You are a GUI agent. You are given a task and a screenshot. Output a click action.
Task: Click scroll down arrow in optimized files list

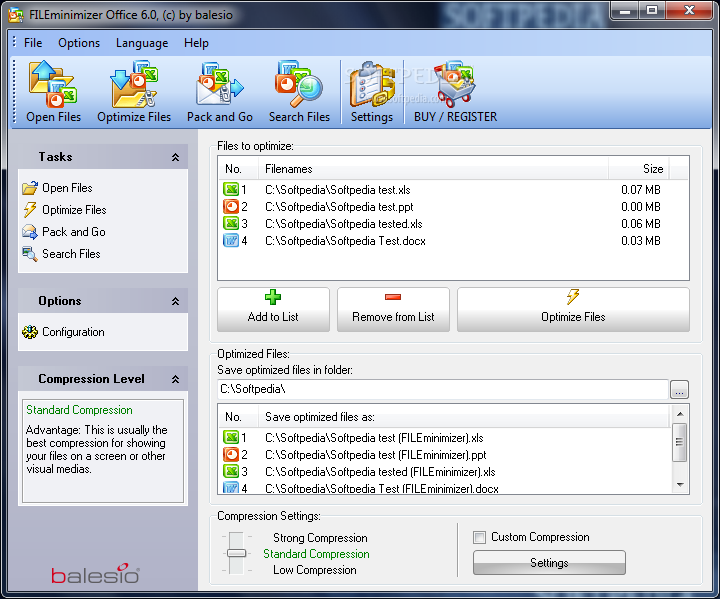click(x=680, y=485)
